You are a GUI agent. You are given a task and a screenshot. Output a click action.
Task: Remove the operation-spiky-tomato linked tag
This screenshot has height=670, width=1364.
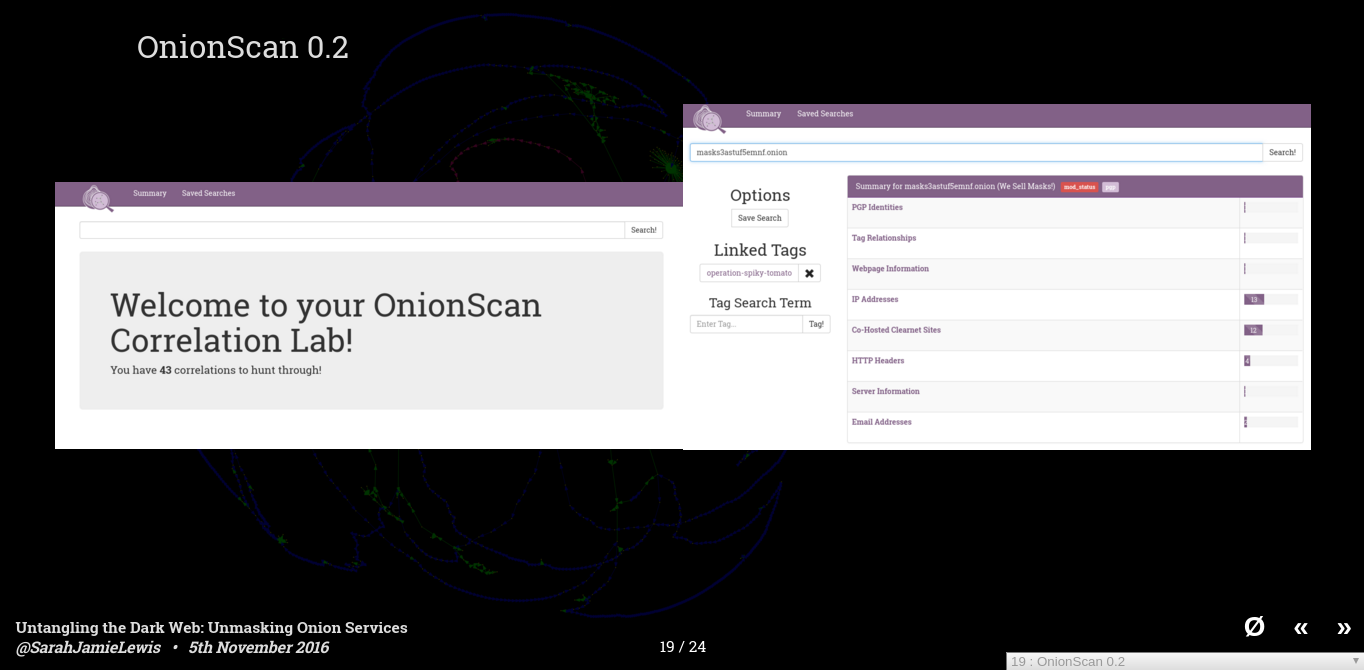[x=809, y=273]
